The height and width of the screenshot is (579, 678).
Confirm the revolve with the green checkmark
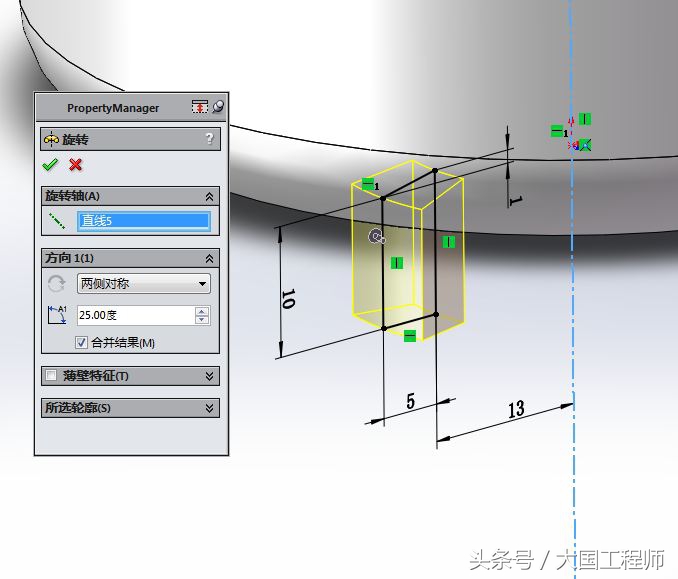coord(50,165)
